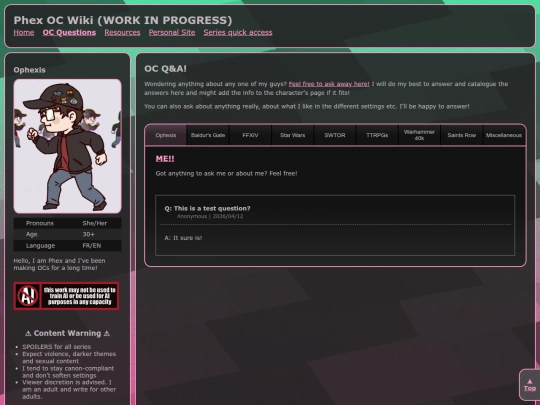This screenshot has height=405, width=540.
Task: Open the Miscellaneous tab
Action: tap(504, 135)
